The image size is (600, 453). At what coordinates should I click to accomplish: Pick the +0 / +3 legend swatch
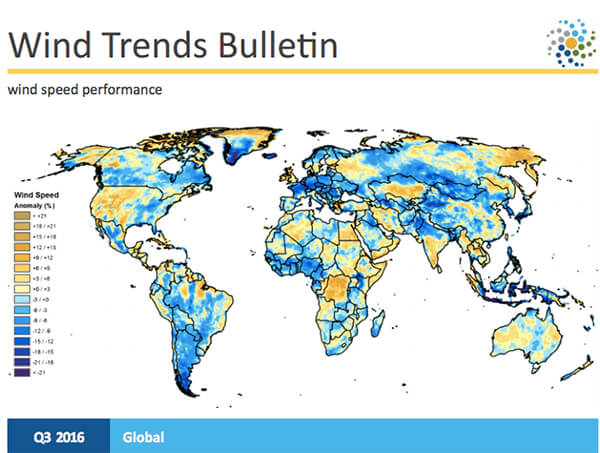[22, 290]
